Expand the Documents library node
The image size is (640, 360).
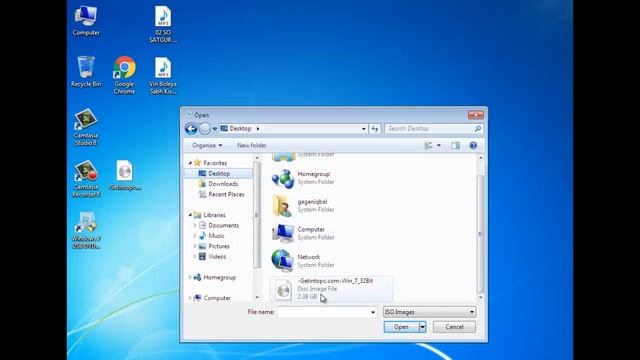[195, 225]
